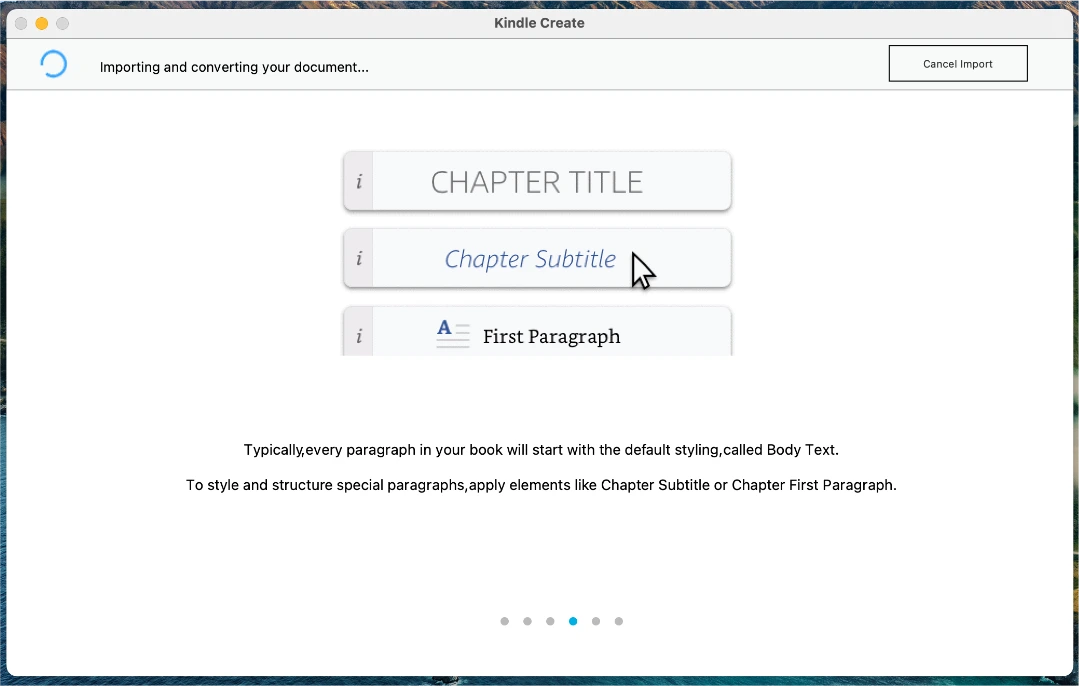Click the info icon beside First Paragraph
Screen dimensions: 1079x686
[x=359, y=336]
